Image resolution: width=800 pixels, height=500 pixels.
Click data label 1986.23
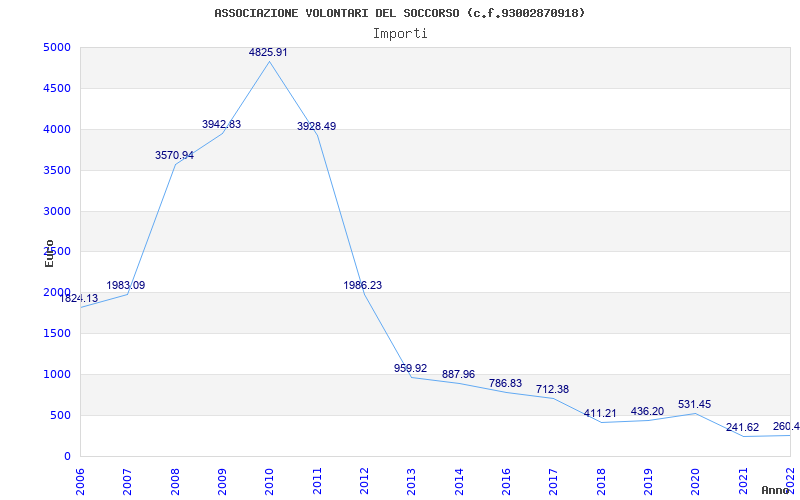pos(362,285)
